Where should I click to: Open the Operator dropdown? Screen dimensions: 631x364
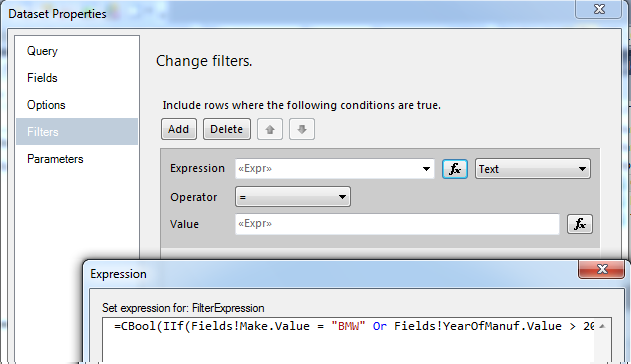tap(293, 197)
